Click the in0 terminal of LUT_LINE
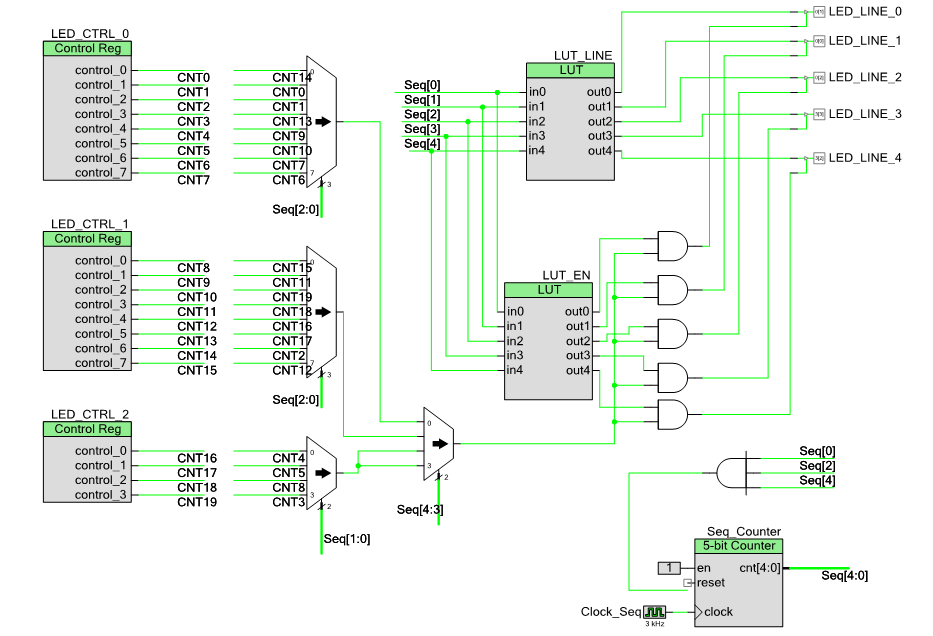The image size is (933, 636). coord(537,92)
